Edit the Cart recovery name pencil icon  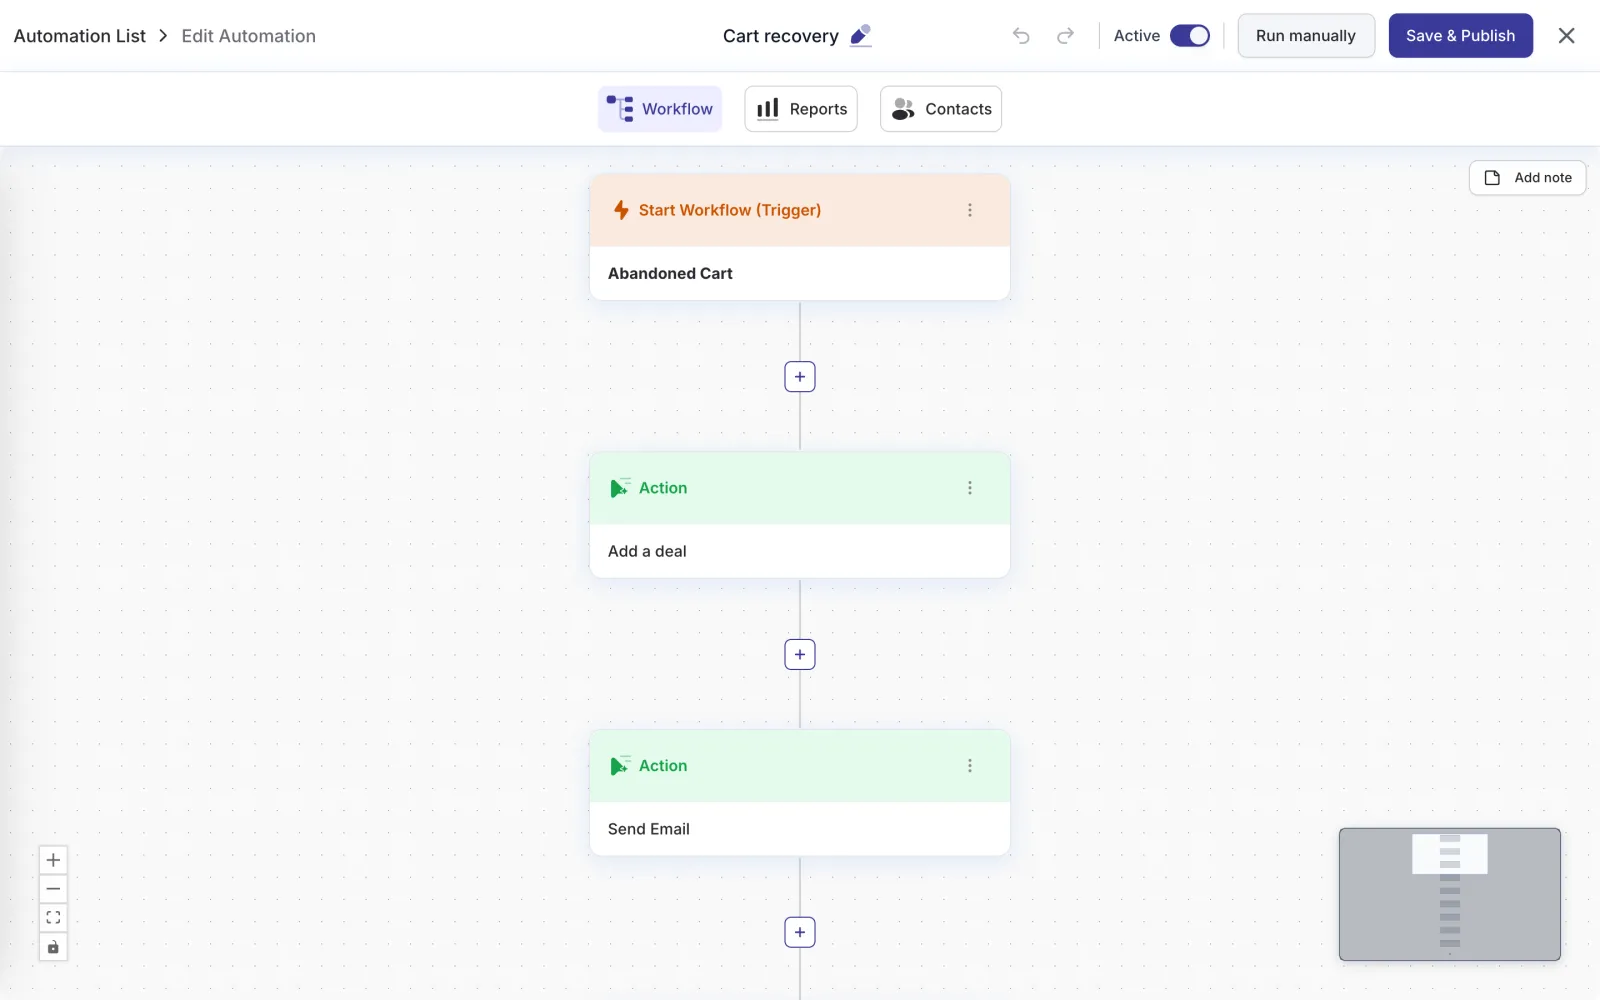tap(860, 36)
